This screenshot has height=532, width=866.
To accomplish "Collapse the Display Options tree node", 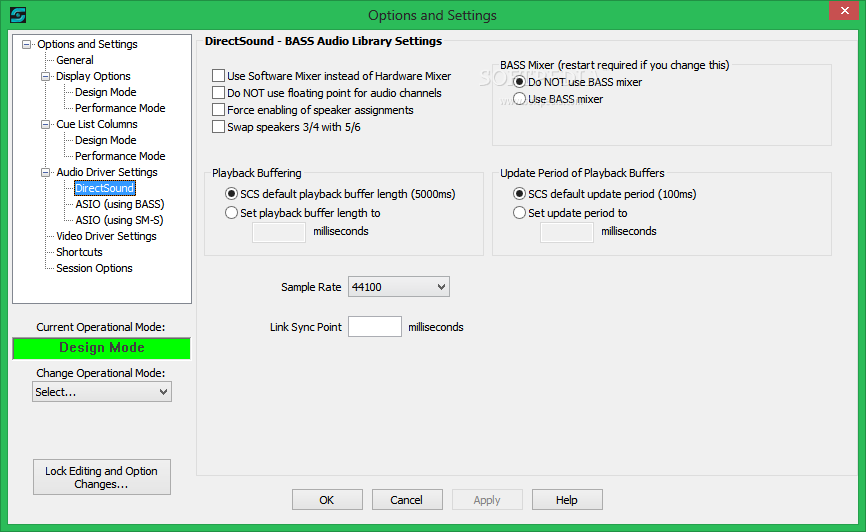I will pyautogui.click(x=45, y=76).
